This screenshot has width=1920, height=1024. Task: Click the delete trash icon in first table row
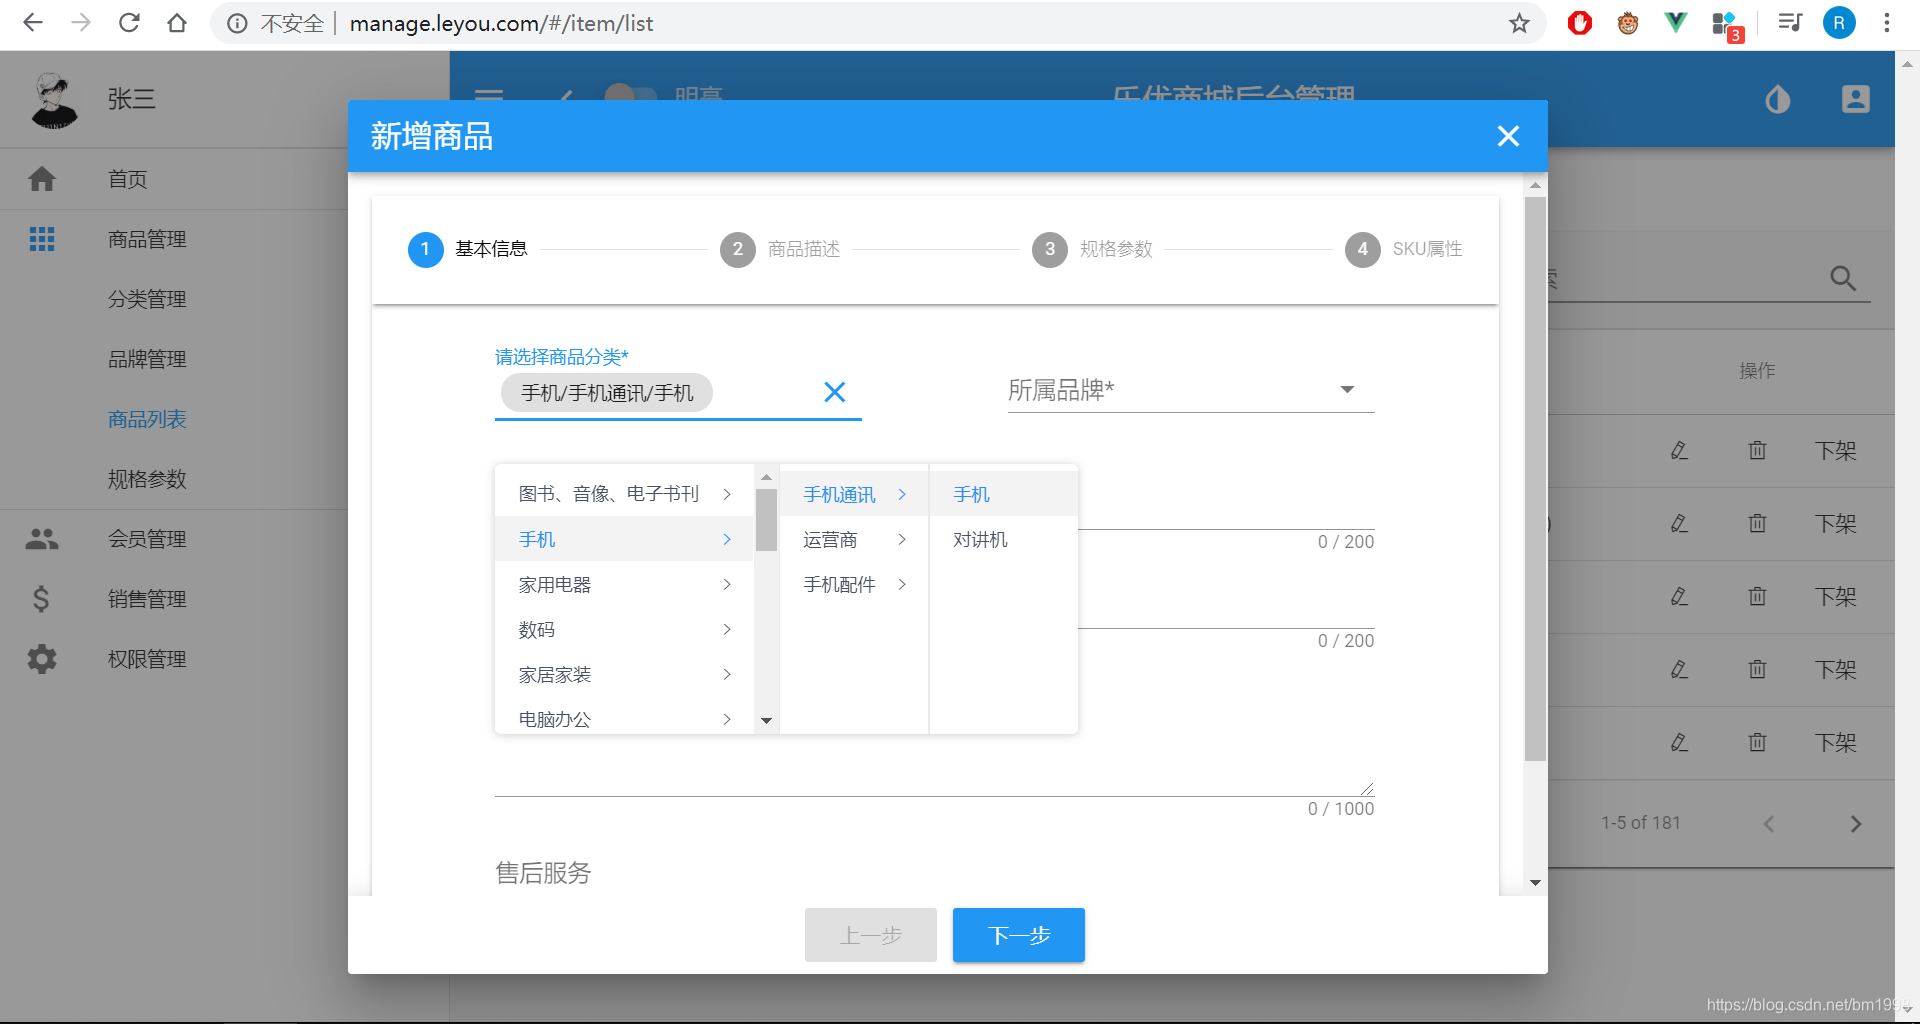pos(1757,451)
